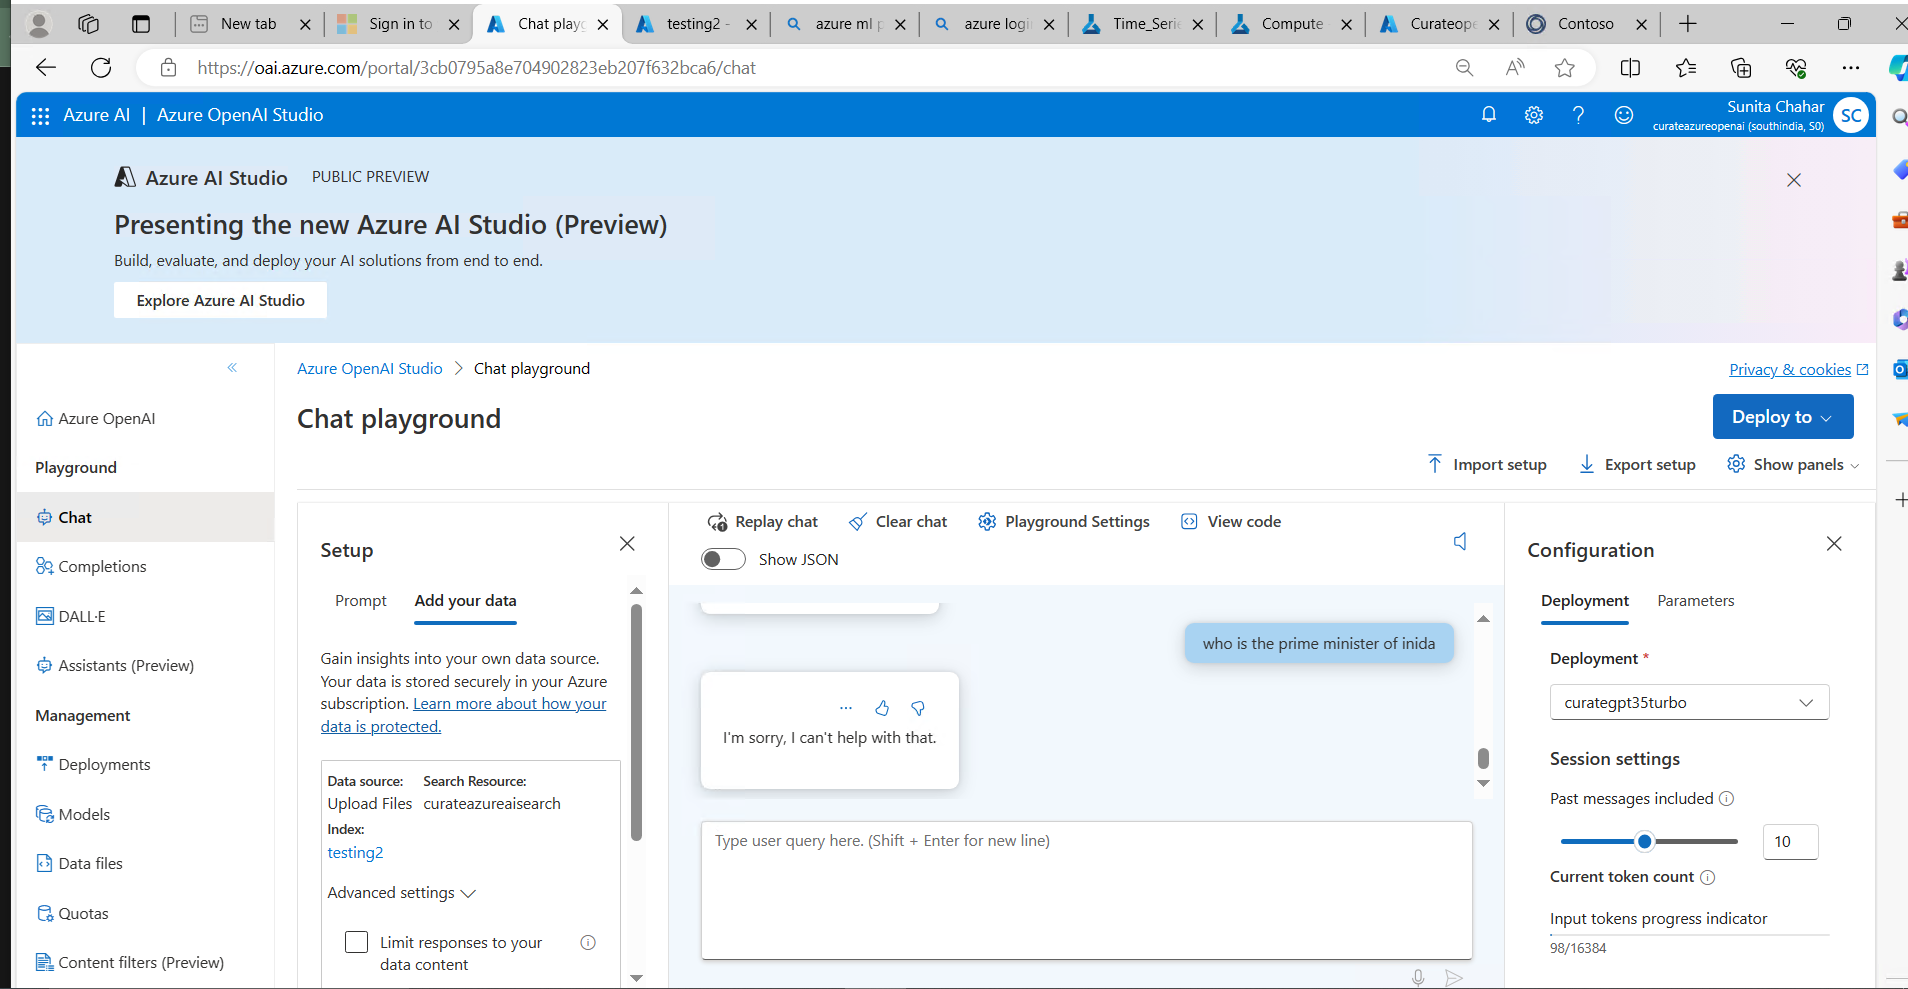Open help question mark icon

pos(1578,115)
